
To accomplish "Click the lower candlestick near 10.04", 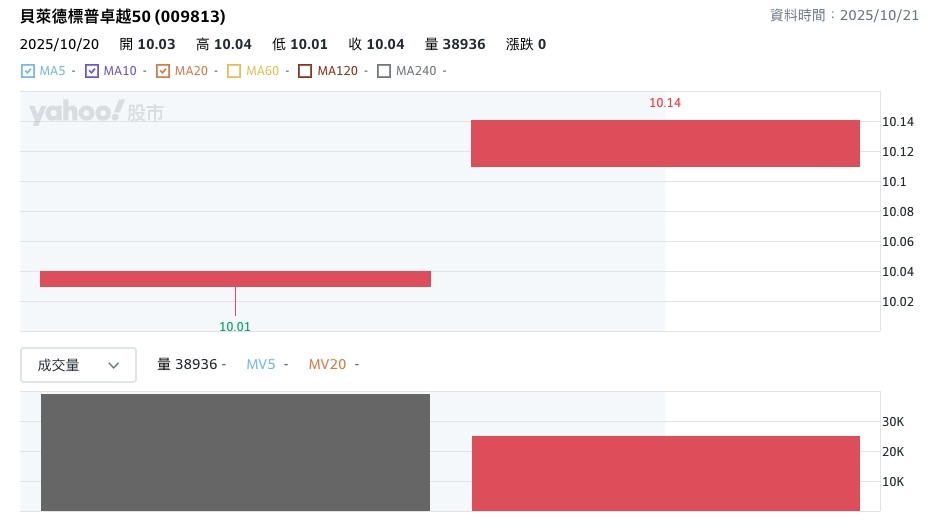I will tap(235, 279).
